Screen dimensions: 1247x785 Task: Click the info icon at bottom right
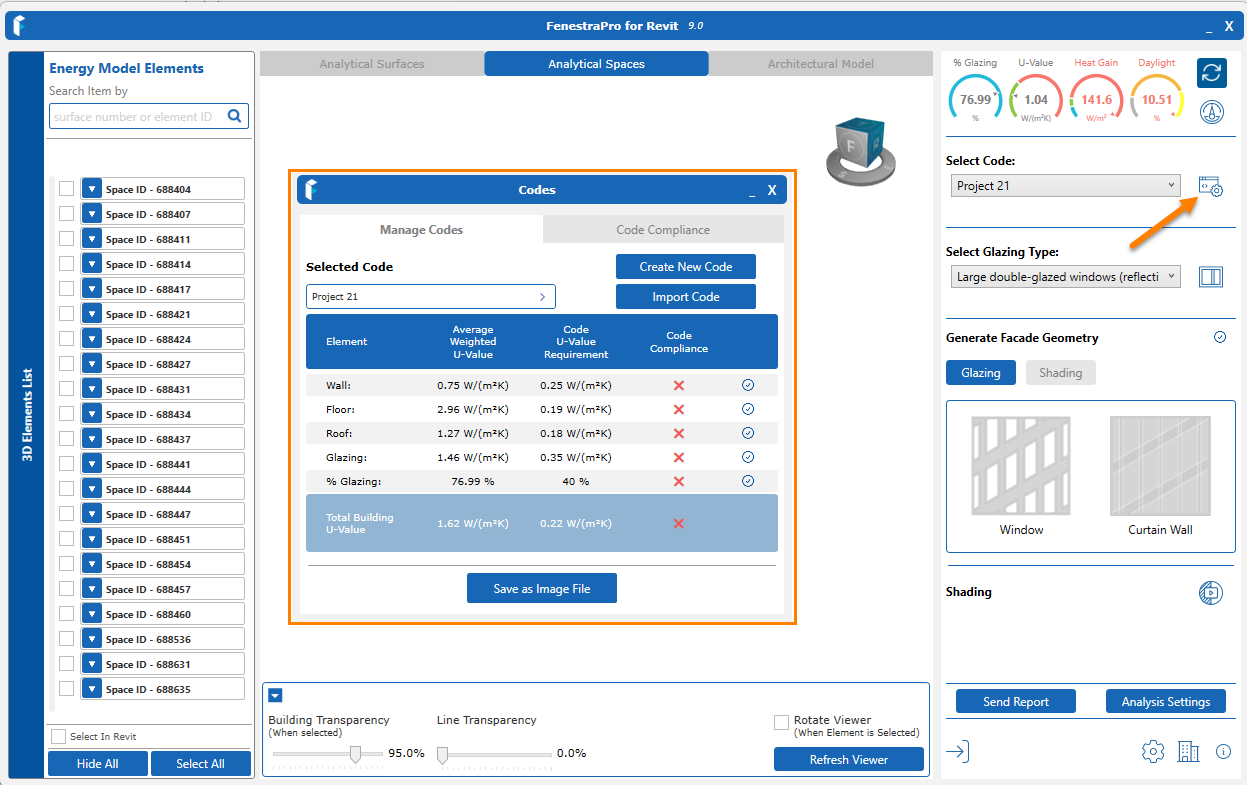[1223, 752]
